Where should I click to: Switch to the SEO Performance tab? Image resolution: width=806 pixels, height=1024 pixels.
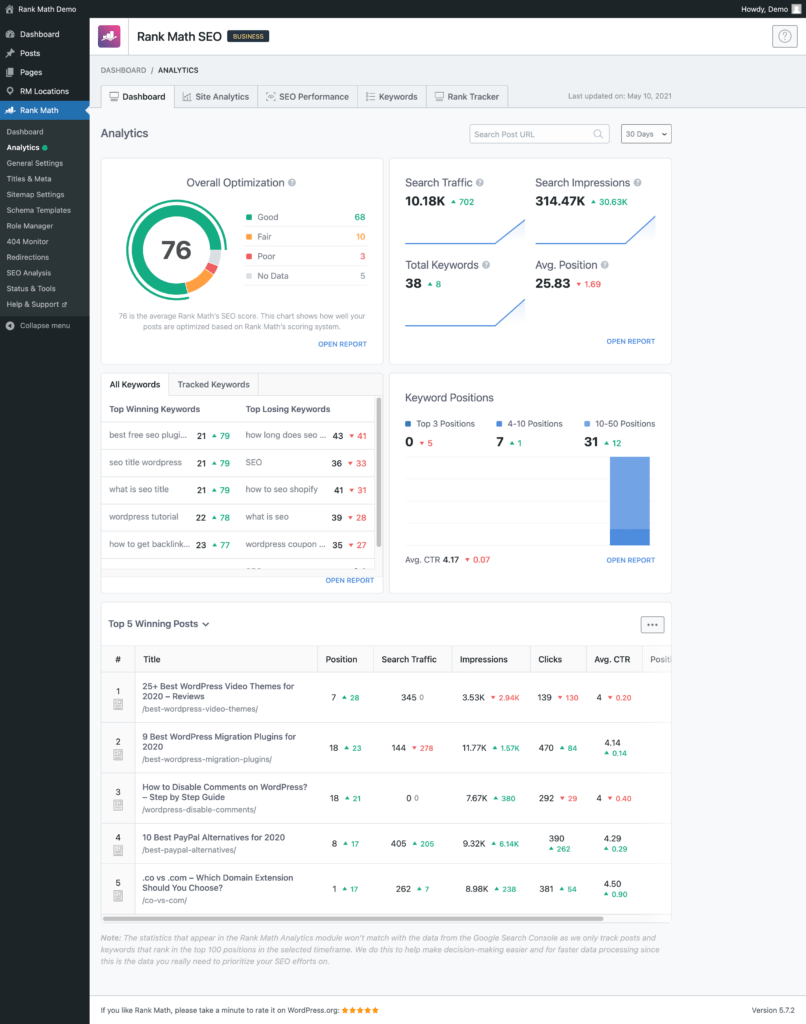pyautogui.click(x=308, y=97)
